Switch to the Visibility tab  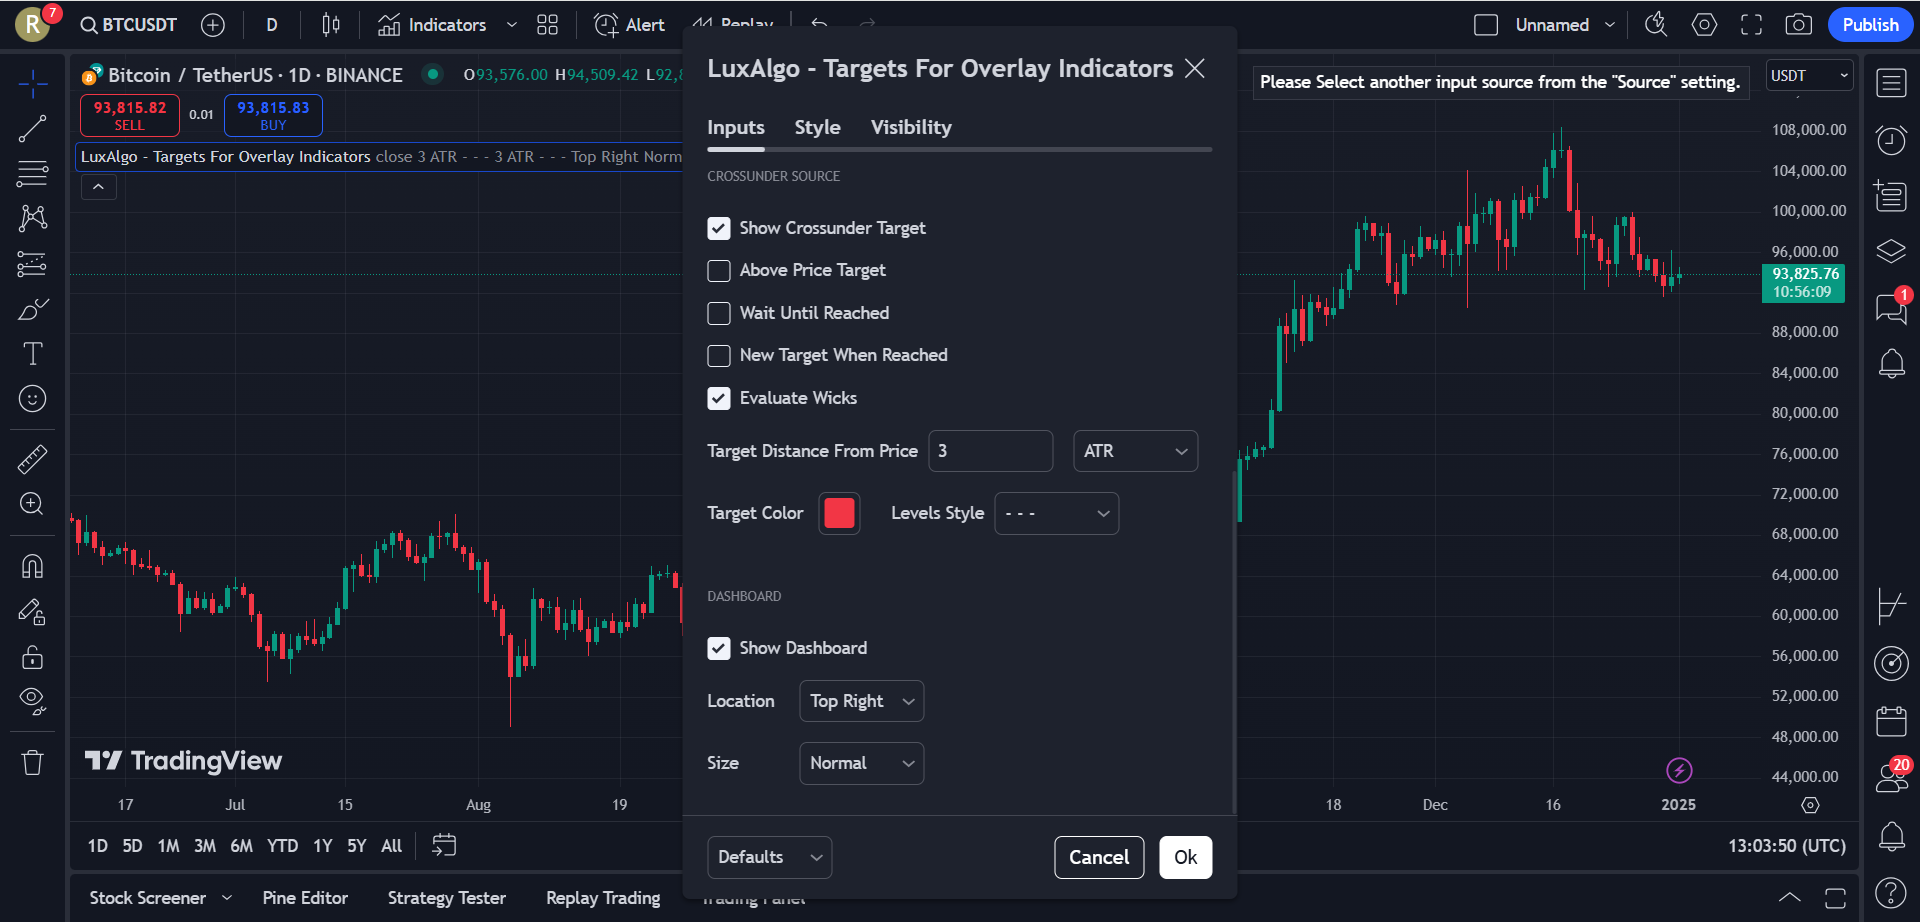(x=910, y=128)
